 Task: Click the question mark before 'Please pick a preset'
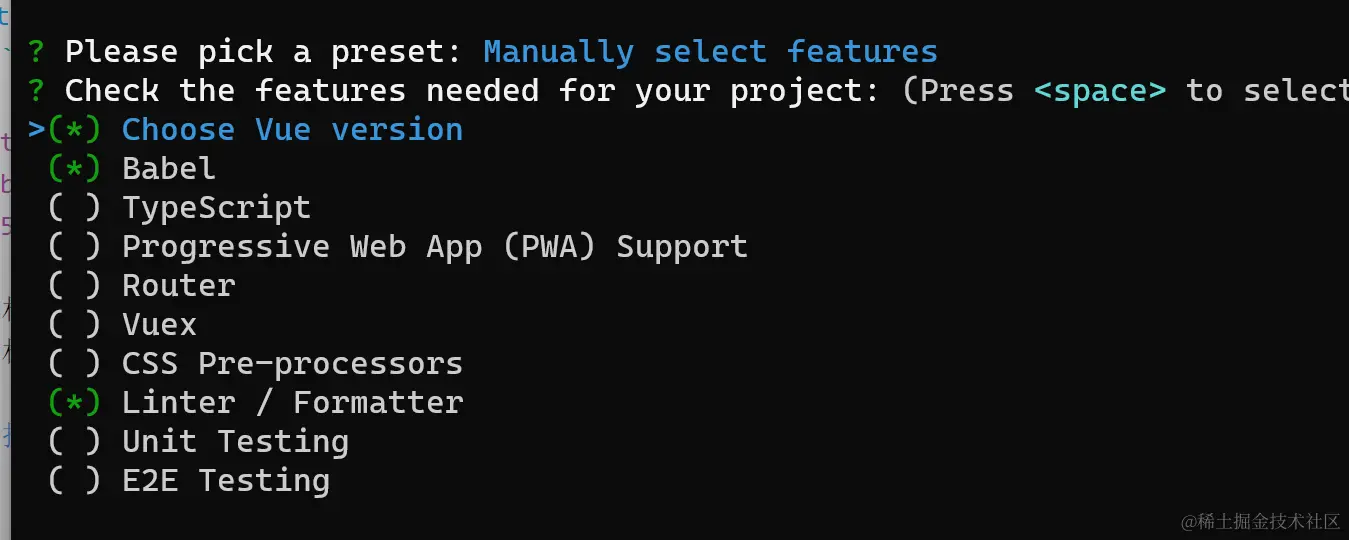click(36, 52)
